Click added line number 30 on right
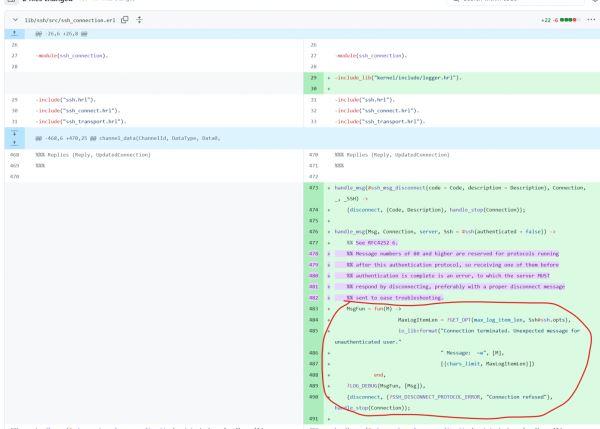 (313, 89)
